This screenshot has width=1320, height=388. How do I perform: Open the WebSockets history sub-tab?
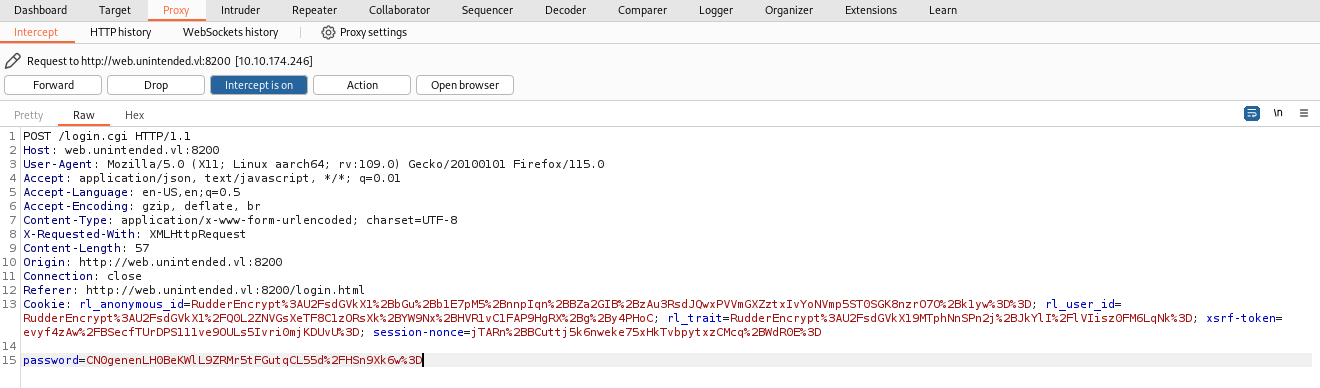point(230,32)
